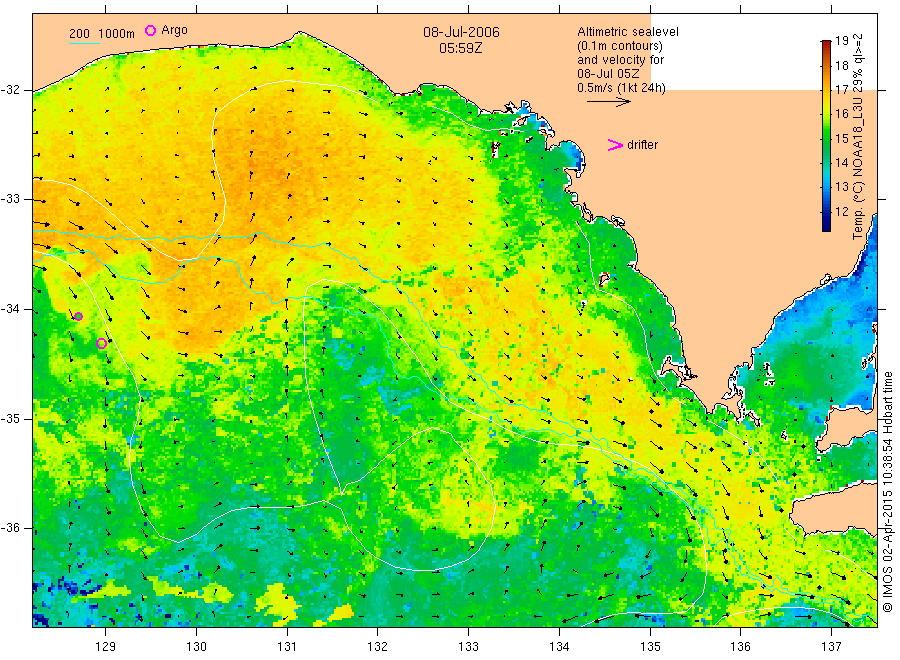Click the -34 latitude axis label
This screenshot has height=660, width=900.
point(10,309)
